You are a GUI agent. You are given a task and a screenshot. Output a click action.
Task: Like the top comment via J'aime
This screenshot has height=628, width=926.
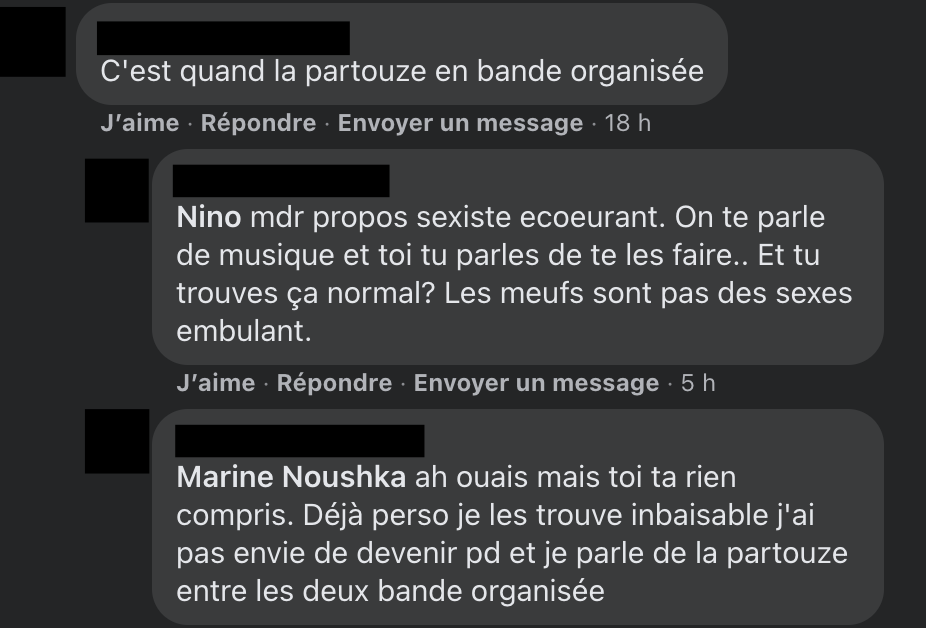click(x=139, y=123)
